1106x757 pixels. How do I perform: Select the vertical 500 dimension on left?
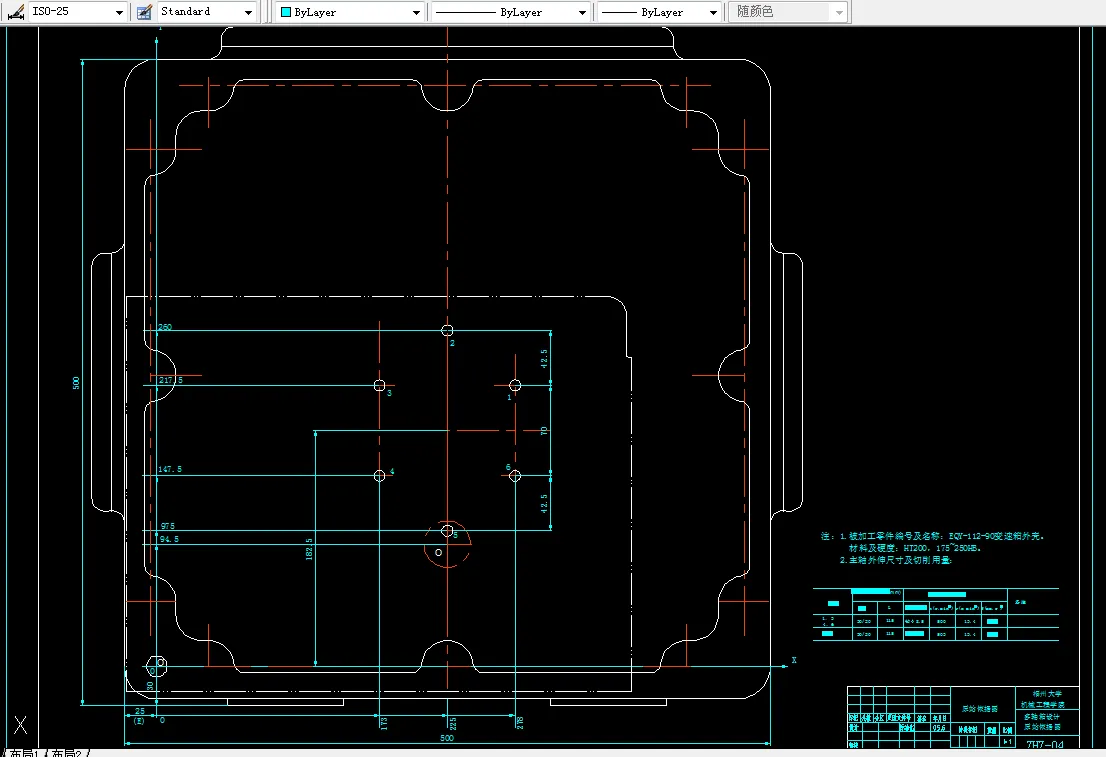[x=76, y=382]
